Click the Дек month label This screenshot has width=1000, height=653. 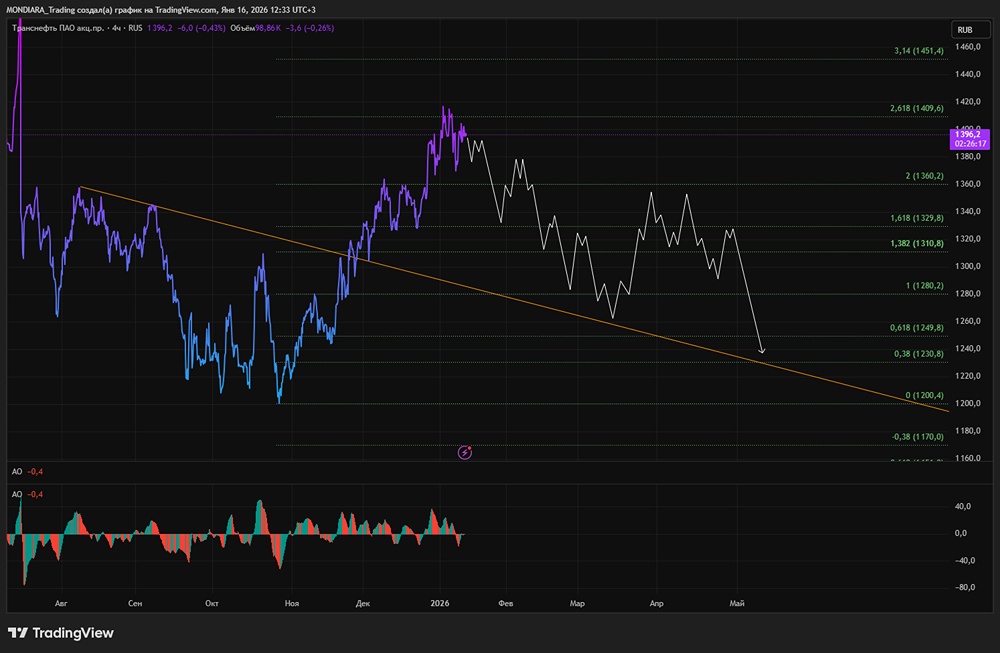(x=363, y=603)
